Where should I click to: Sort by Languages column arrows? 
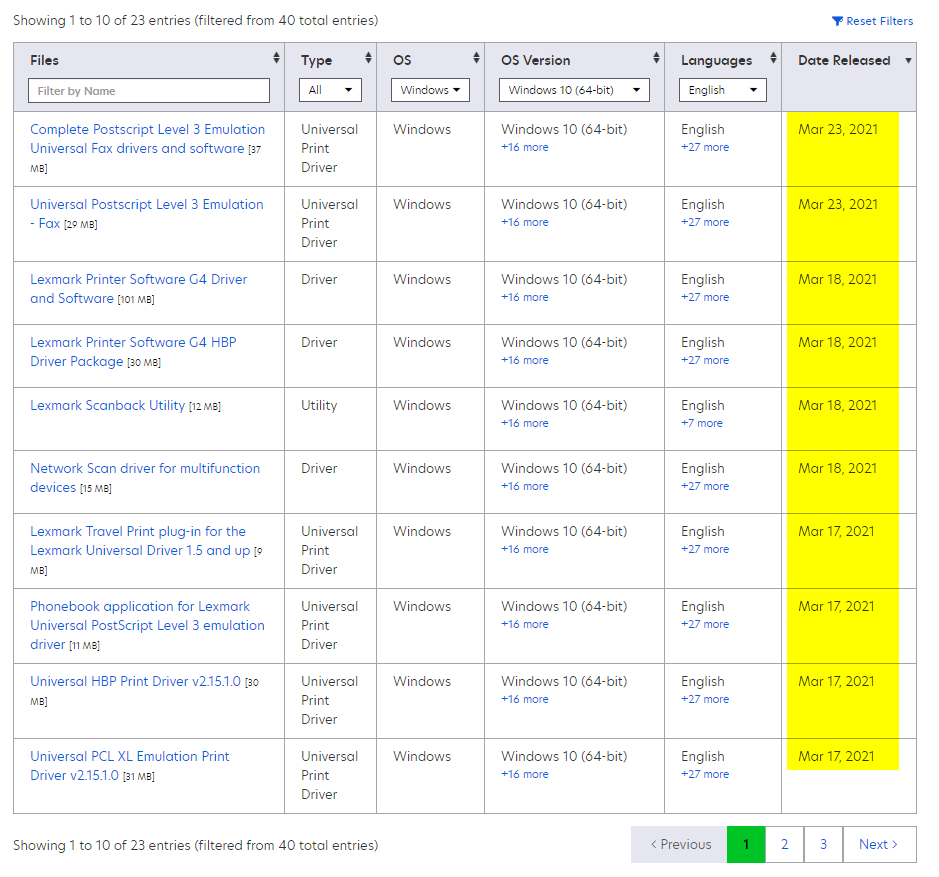[773, 59]
